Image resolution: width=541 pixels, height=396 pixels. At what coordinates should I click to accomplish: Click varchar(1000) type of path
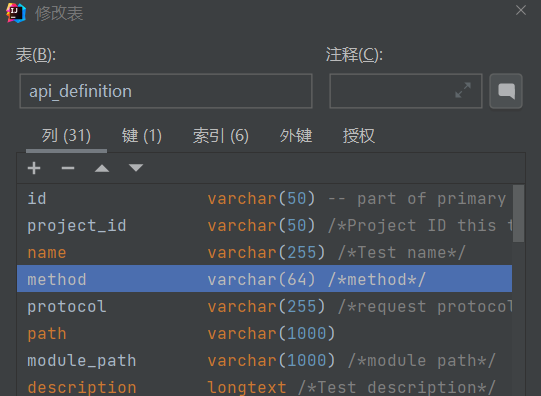tap(271, 334)
